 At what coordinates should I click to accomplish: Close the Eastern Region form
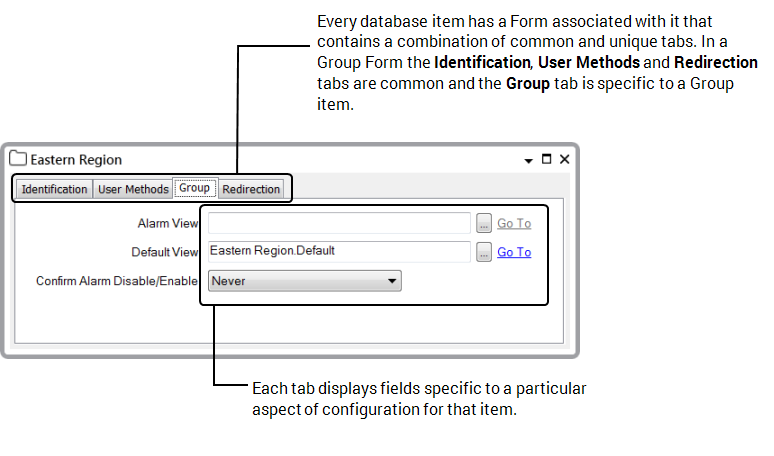click(x=564, y=159)
